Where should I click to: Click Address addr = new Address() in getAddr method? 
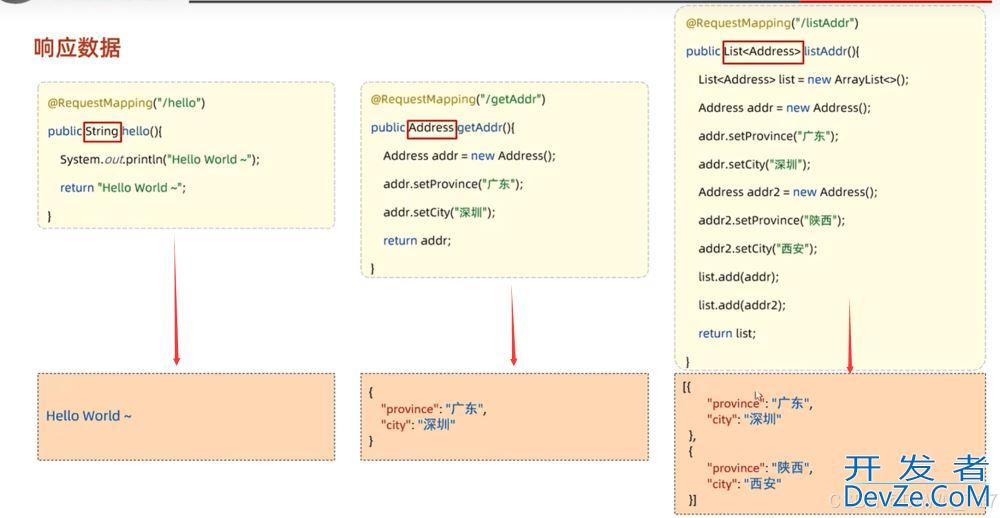[x=469, y=156]
